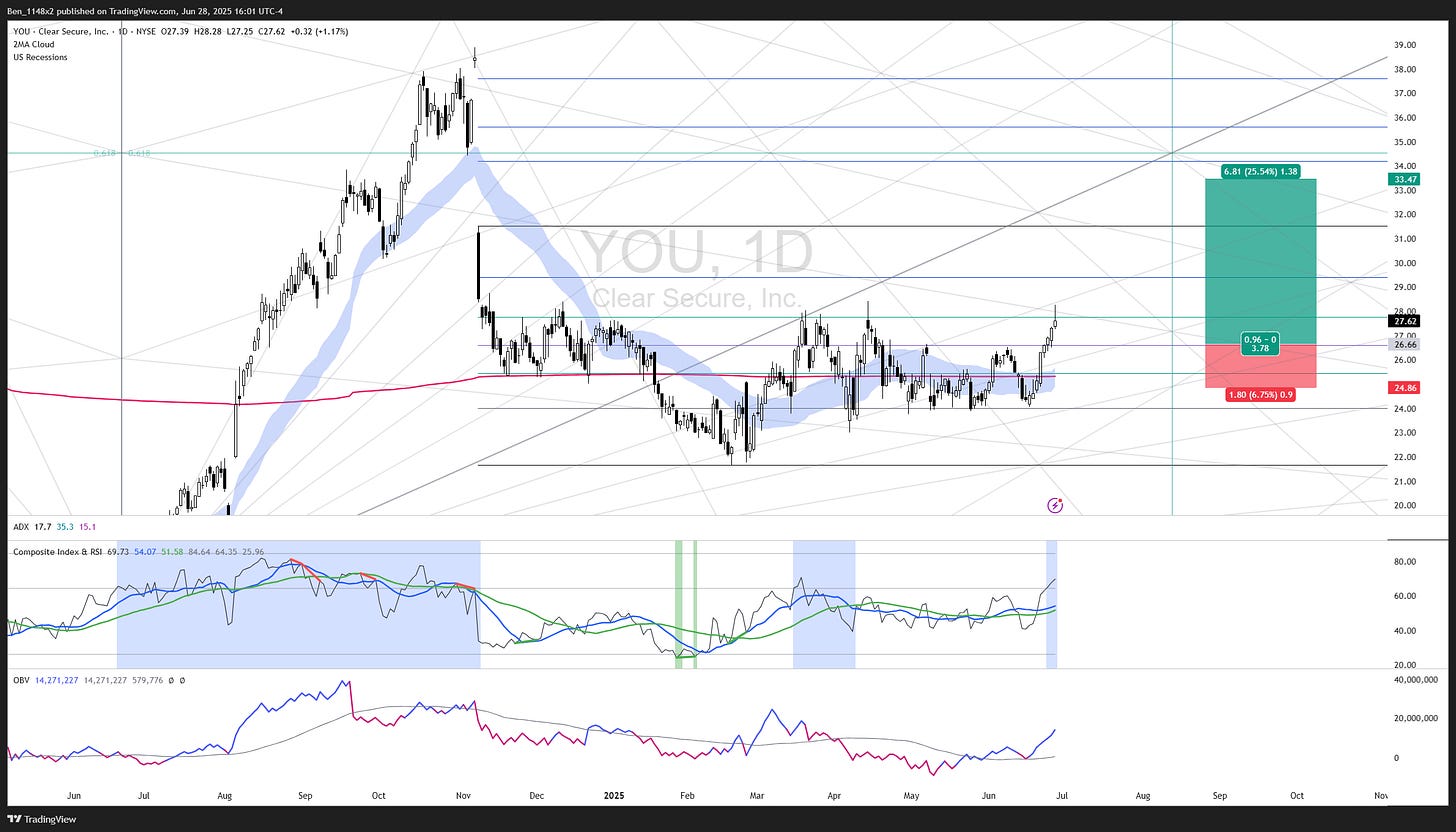Select the "2MA Cloud" indicator label
The width and height of the screenshot is (1456, 832).
pyautogui.click(x=34, y=44)
